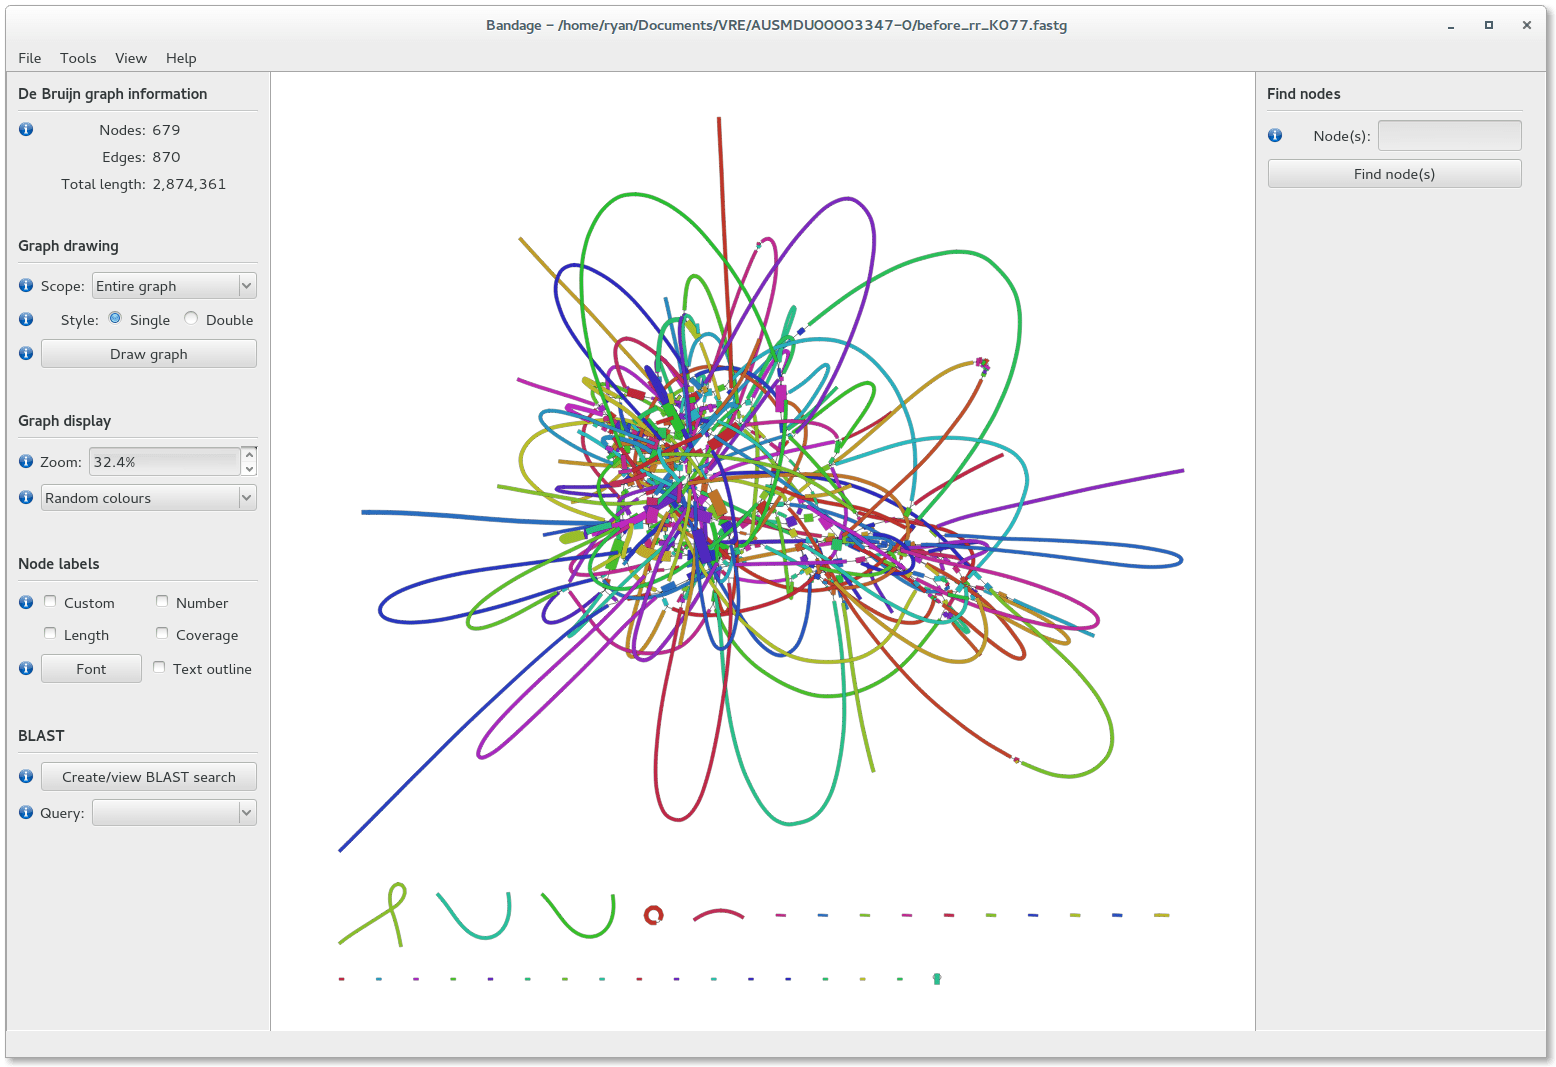
Task: Click the red vertical node at top of graph
Action: tap(720, 220)
